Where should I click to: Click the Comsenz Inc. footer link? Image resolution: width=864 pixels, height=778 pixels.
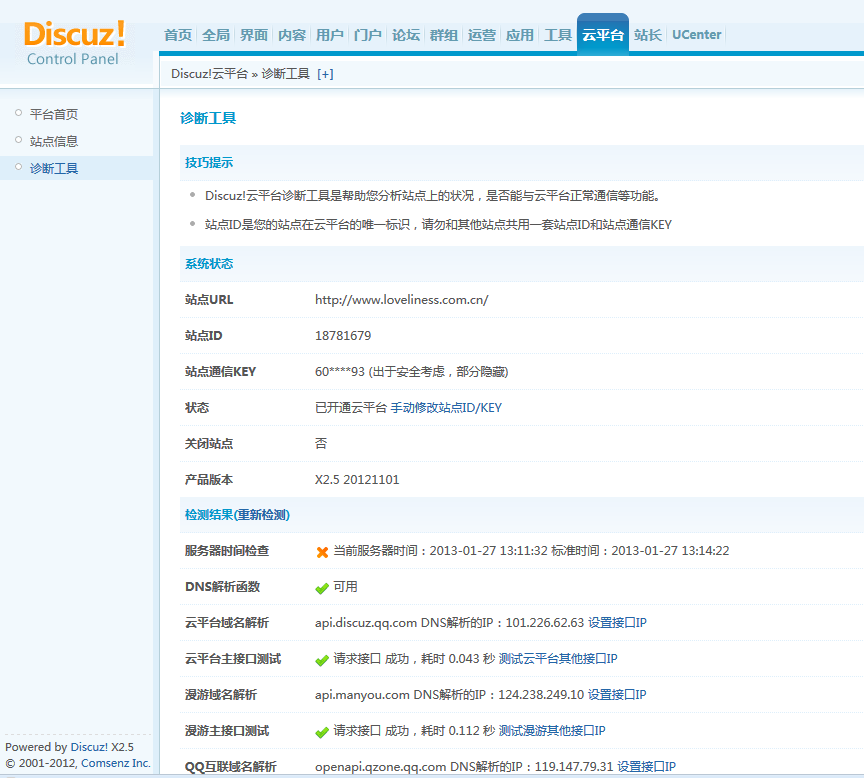[116, 763]
